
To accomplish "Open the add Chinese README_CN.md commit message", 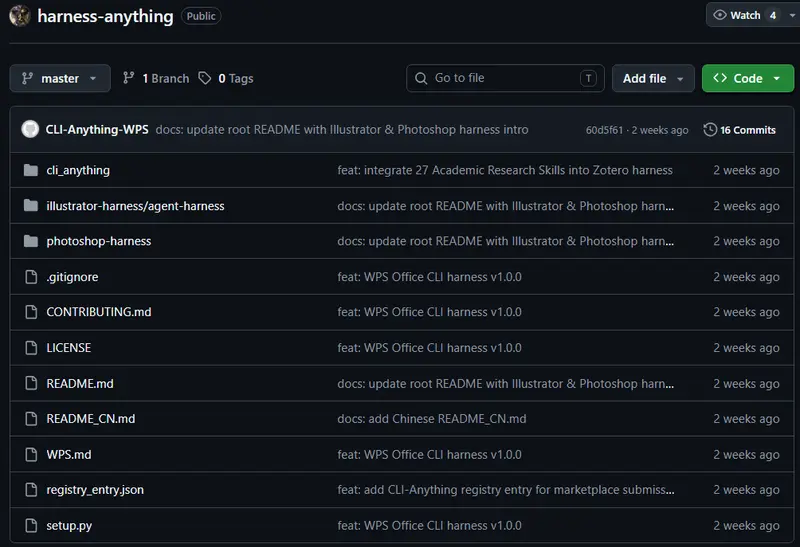I will tap(432, 418).
